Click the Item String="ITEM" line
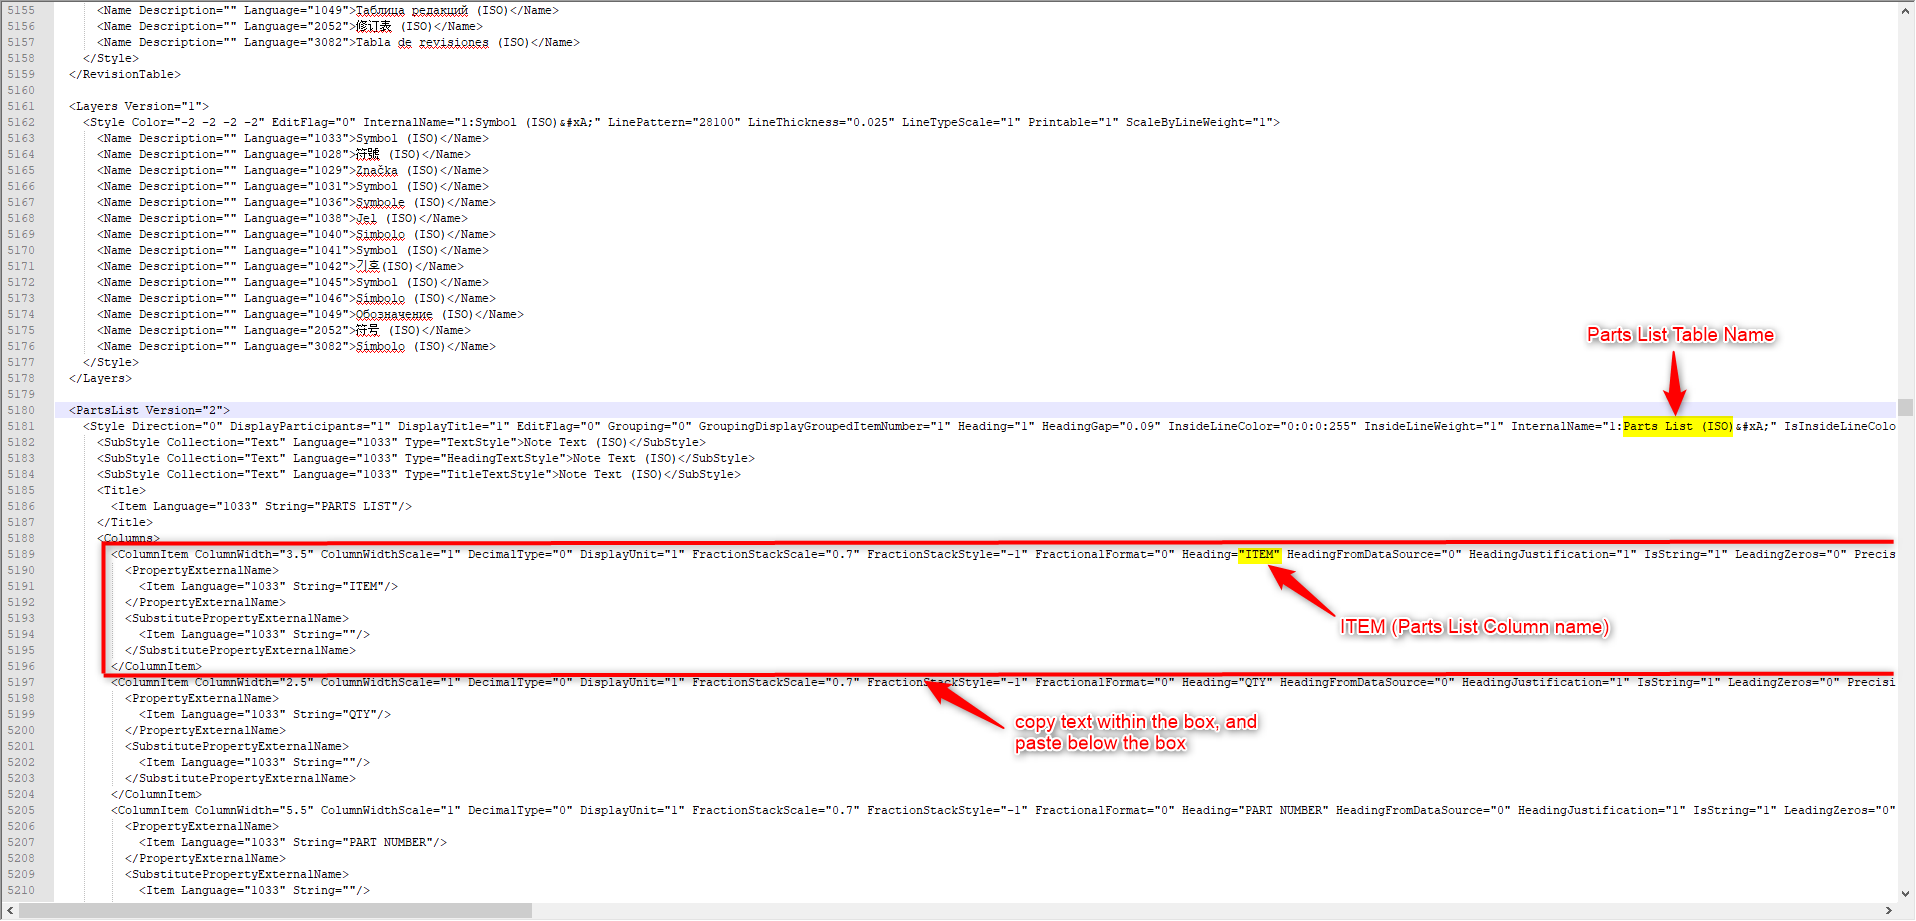Screen dimensions: 1916x921 tap(268, 586)
